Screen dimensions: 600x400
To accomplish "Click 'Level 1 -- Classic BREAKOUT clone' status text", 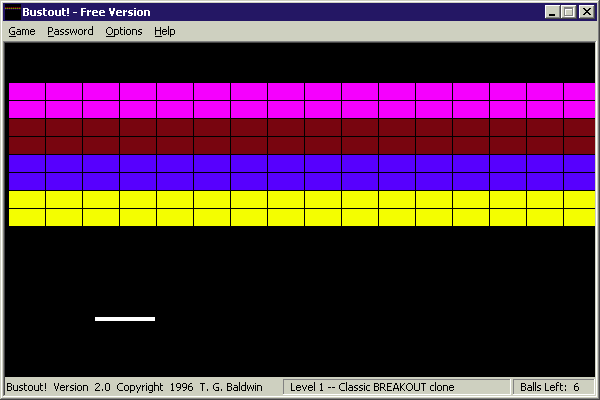I will tap(372, 387).
